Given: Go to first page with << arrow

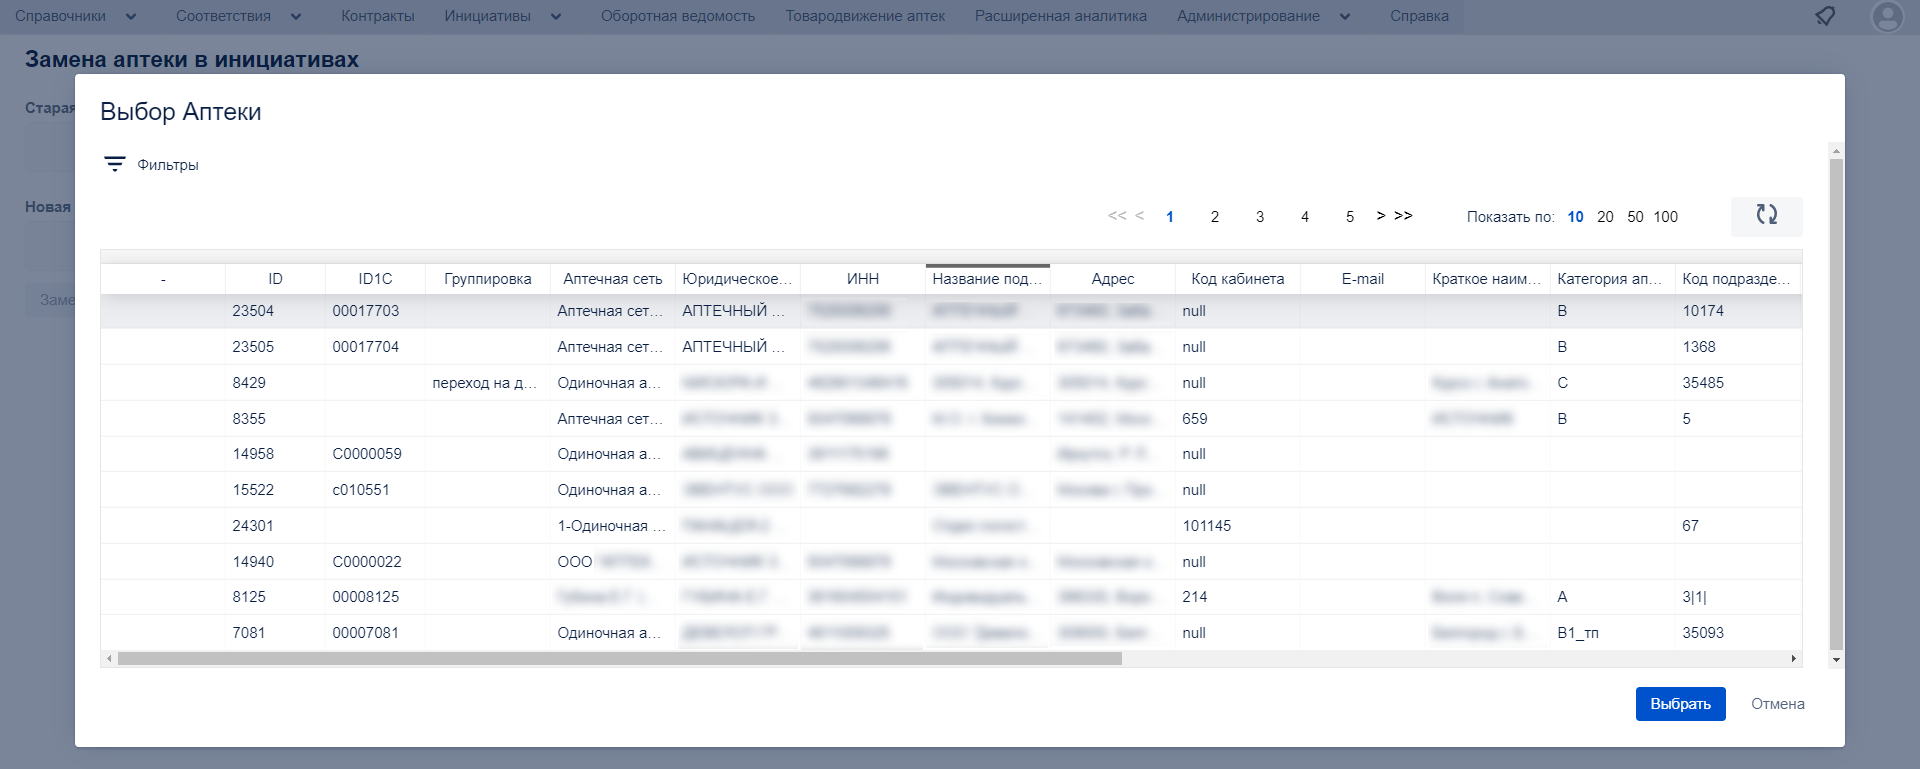Looking at the screenshot, I should pyautogui.click(x=1117, y=216).
